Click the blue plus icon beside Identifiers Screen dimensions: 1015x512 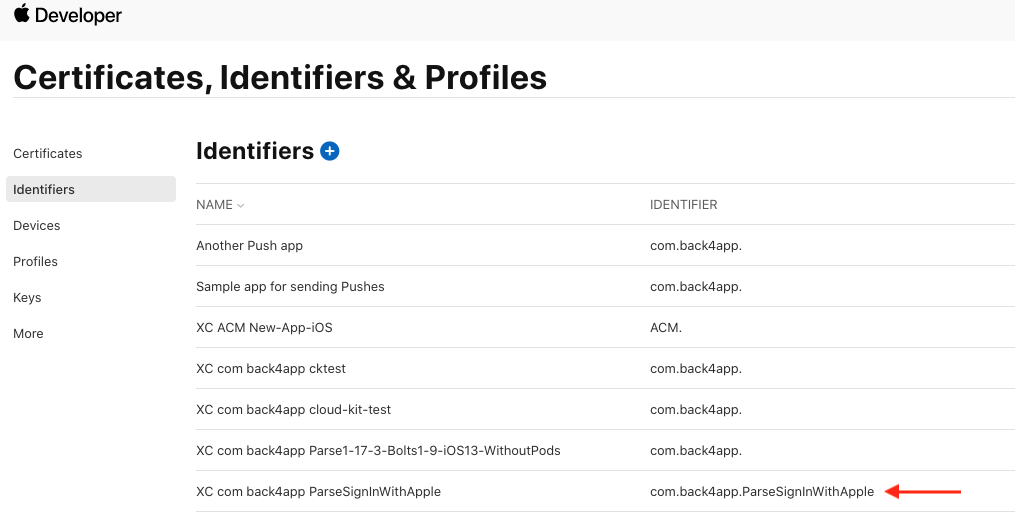tap(329, 151)
